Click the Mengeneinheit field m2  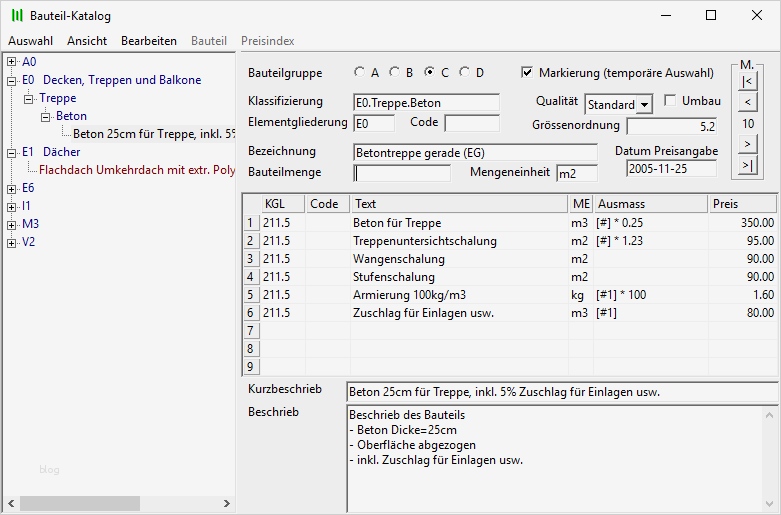point(577,173)
